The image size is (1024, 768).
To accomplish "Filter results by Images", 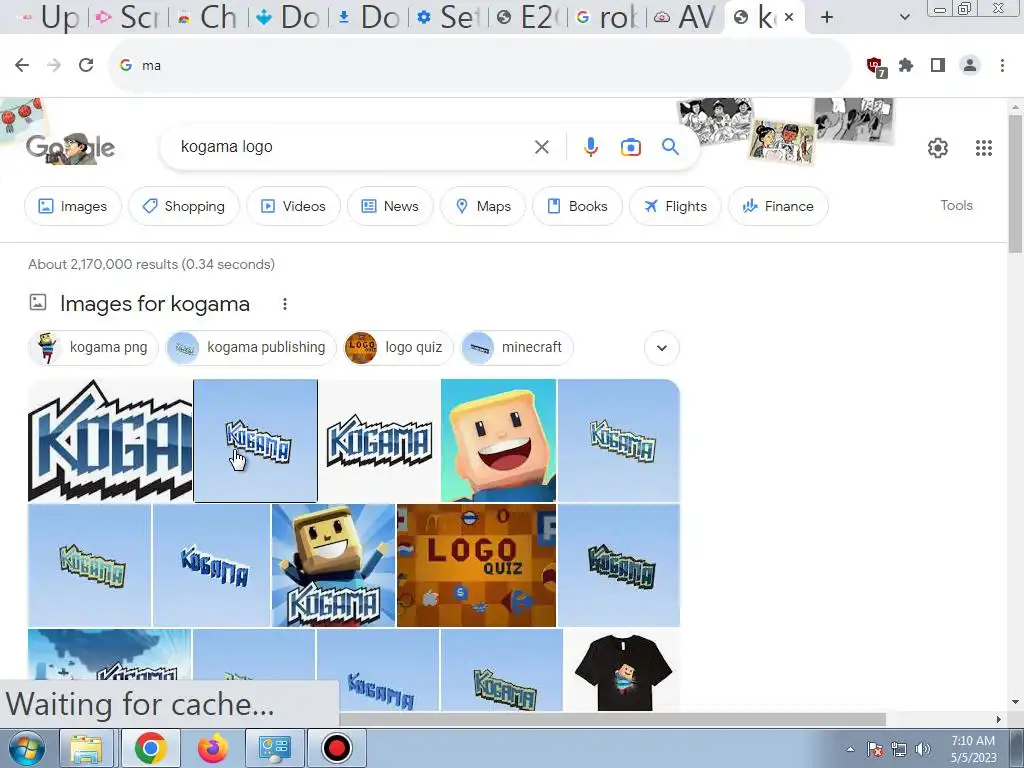I will pos(72,206).
